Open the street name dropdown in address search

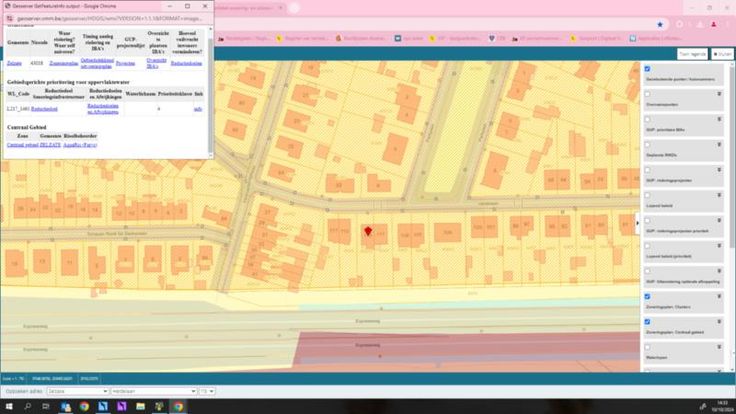pos(152,391)
